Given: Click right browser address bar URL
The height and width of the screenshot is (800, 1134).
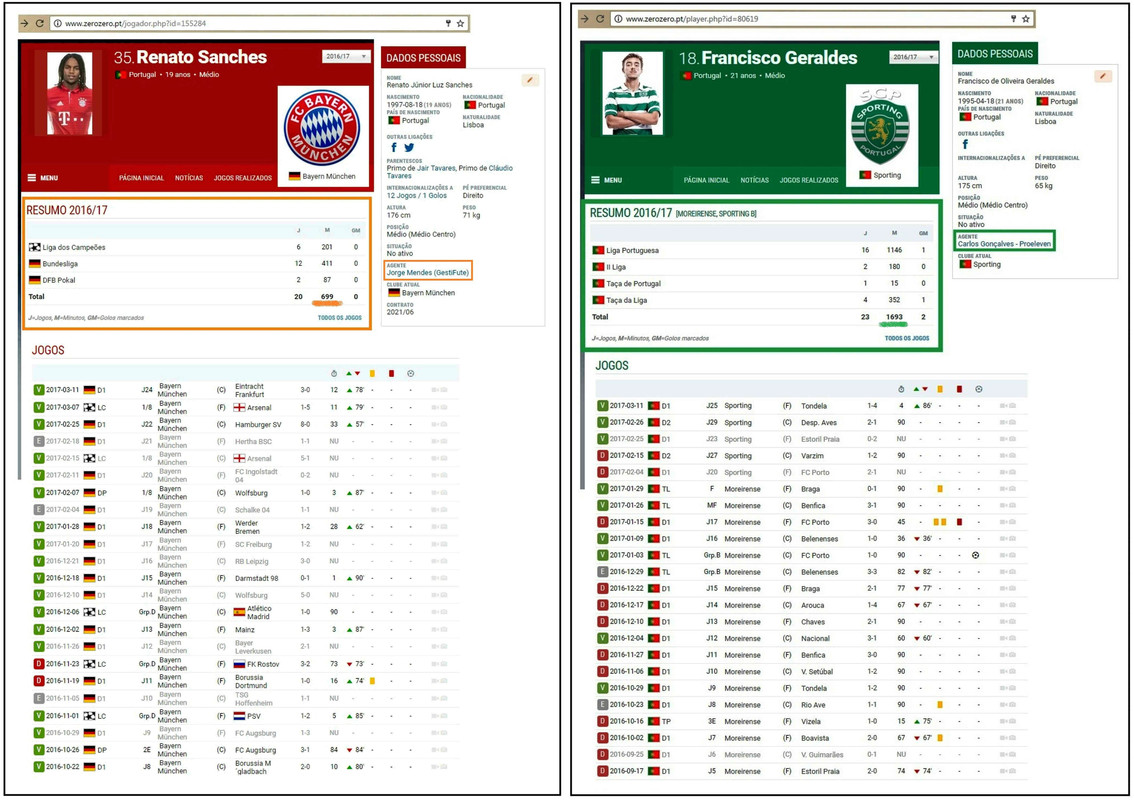Looking at the screenshot, I should 692,19.
